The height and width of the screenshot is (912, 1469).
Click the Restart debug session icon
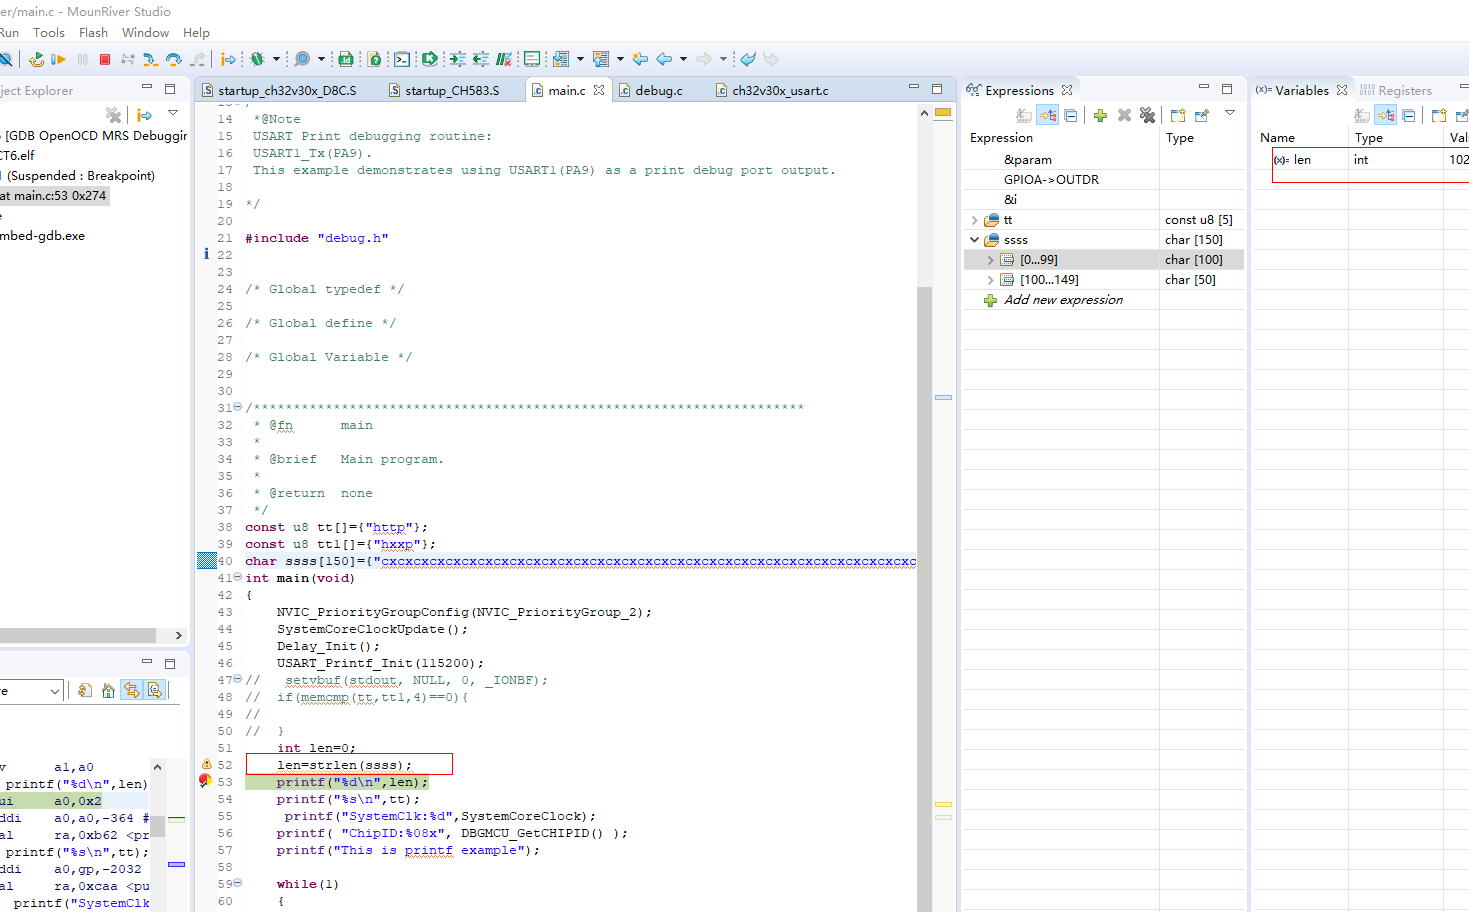pos(36,59)
